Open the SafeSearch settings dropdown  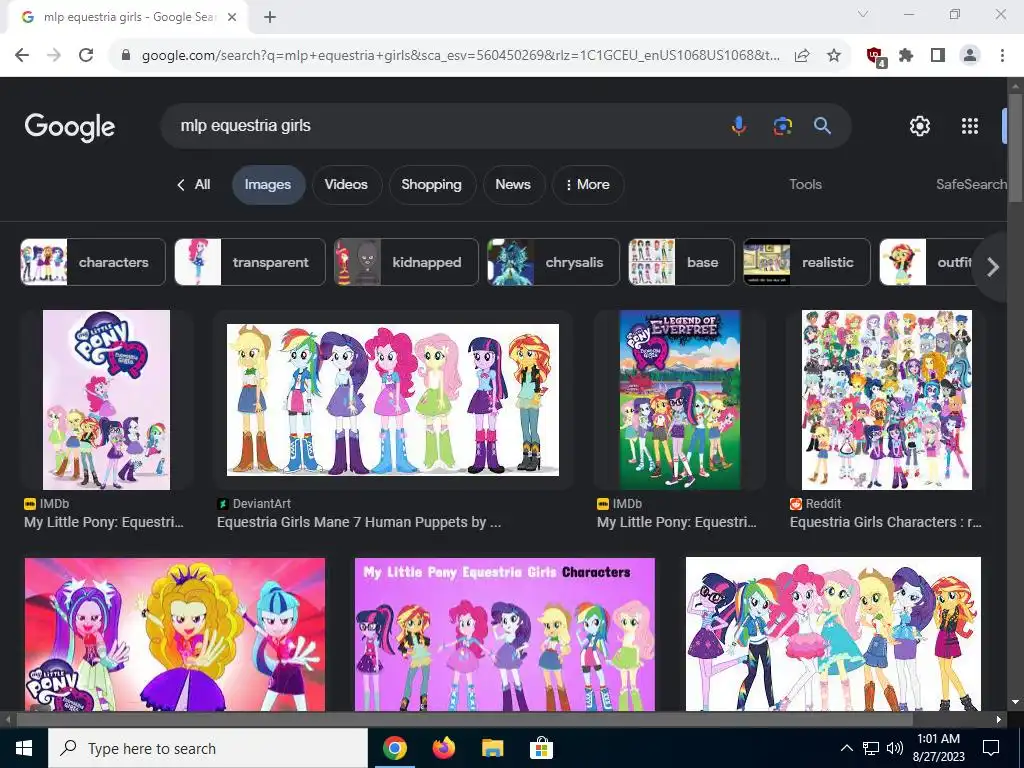[x=971, y=185]
